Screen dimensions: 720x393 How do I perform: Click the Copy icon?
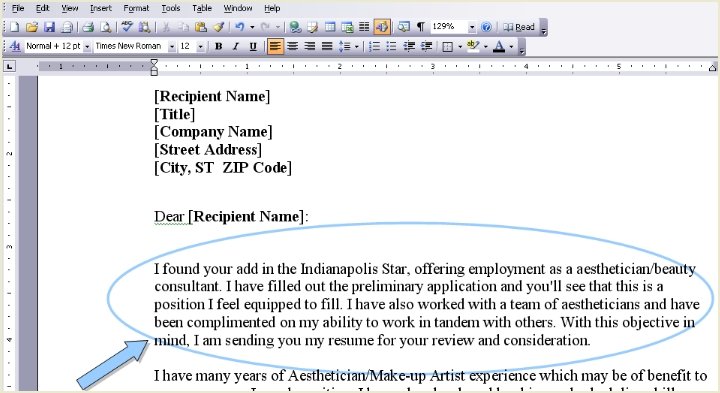click(183, 27)
